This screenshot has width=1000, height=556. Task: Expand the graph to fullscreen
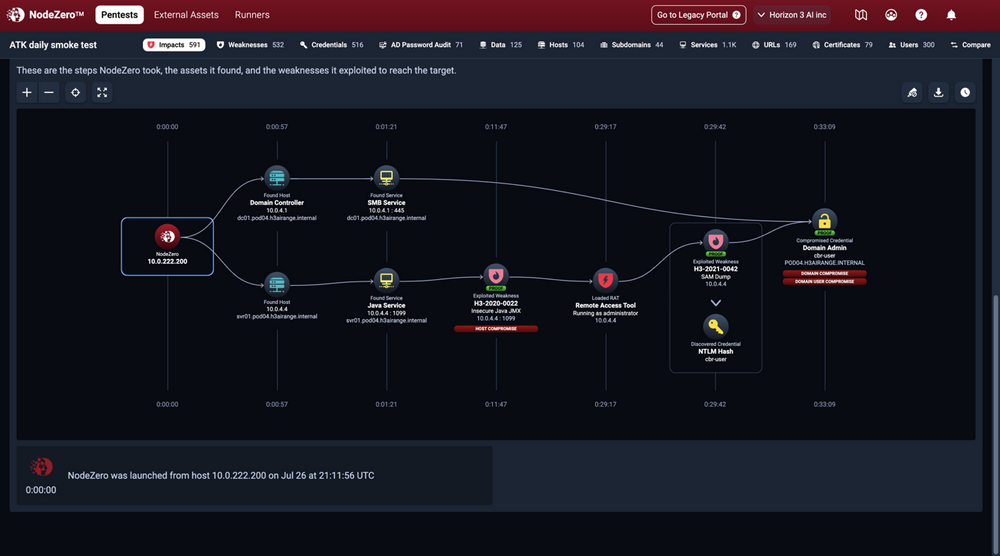(102, 92)
